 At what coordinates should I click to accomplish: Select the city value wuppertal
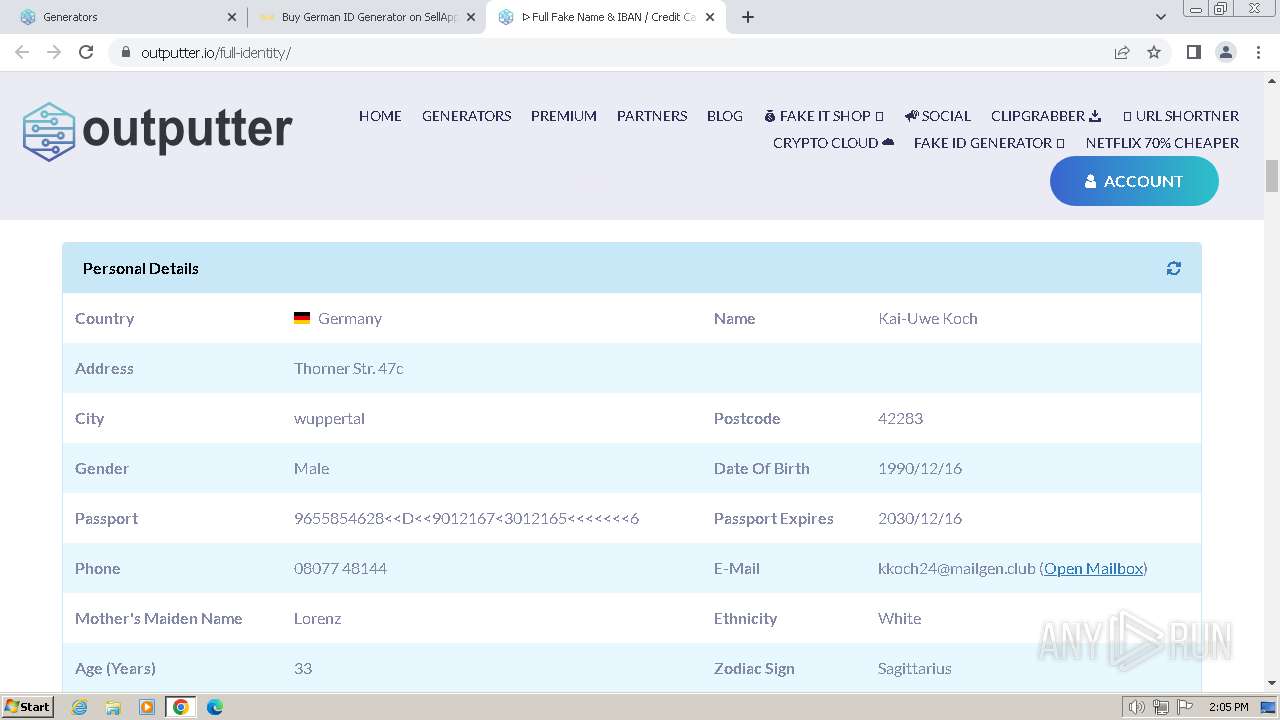329,418
